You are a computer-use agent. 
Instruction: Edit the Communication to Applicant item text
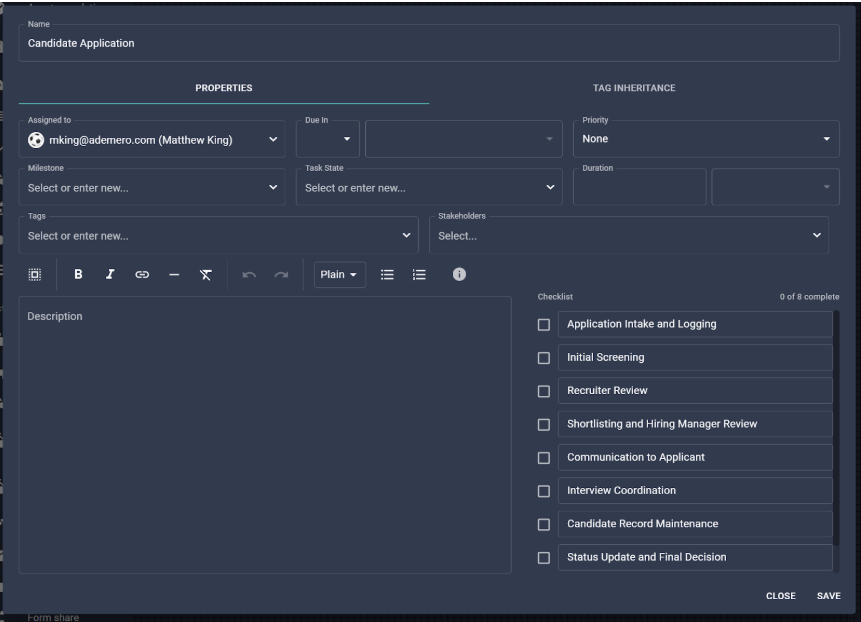click(695, 457)
